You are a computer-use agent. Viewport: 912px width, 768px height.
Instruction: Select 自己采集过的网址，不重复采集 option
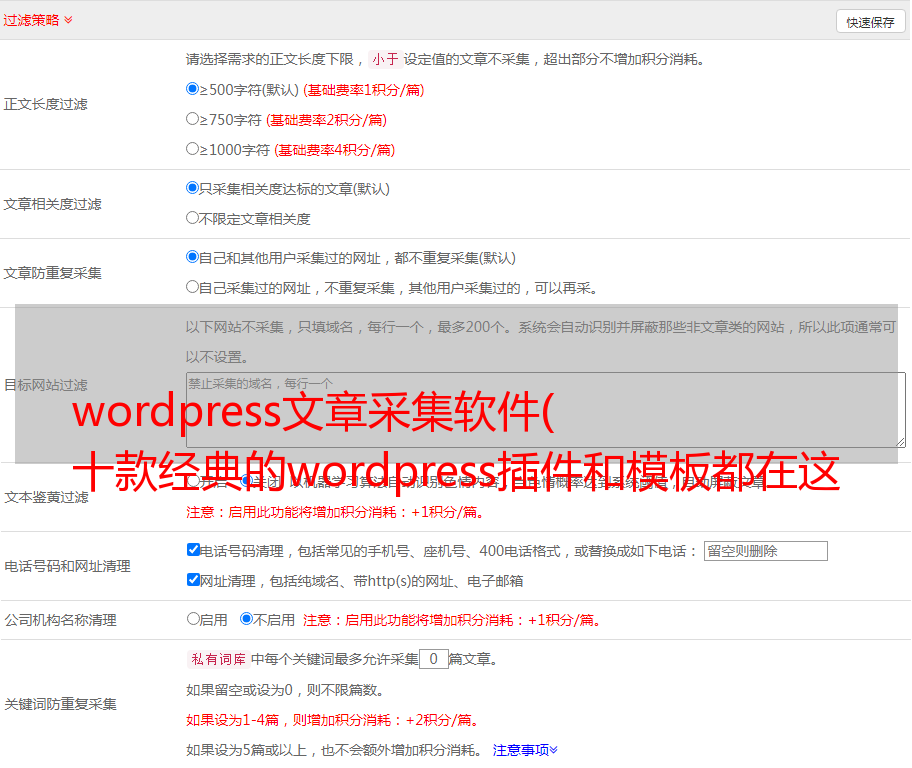192,287
